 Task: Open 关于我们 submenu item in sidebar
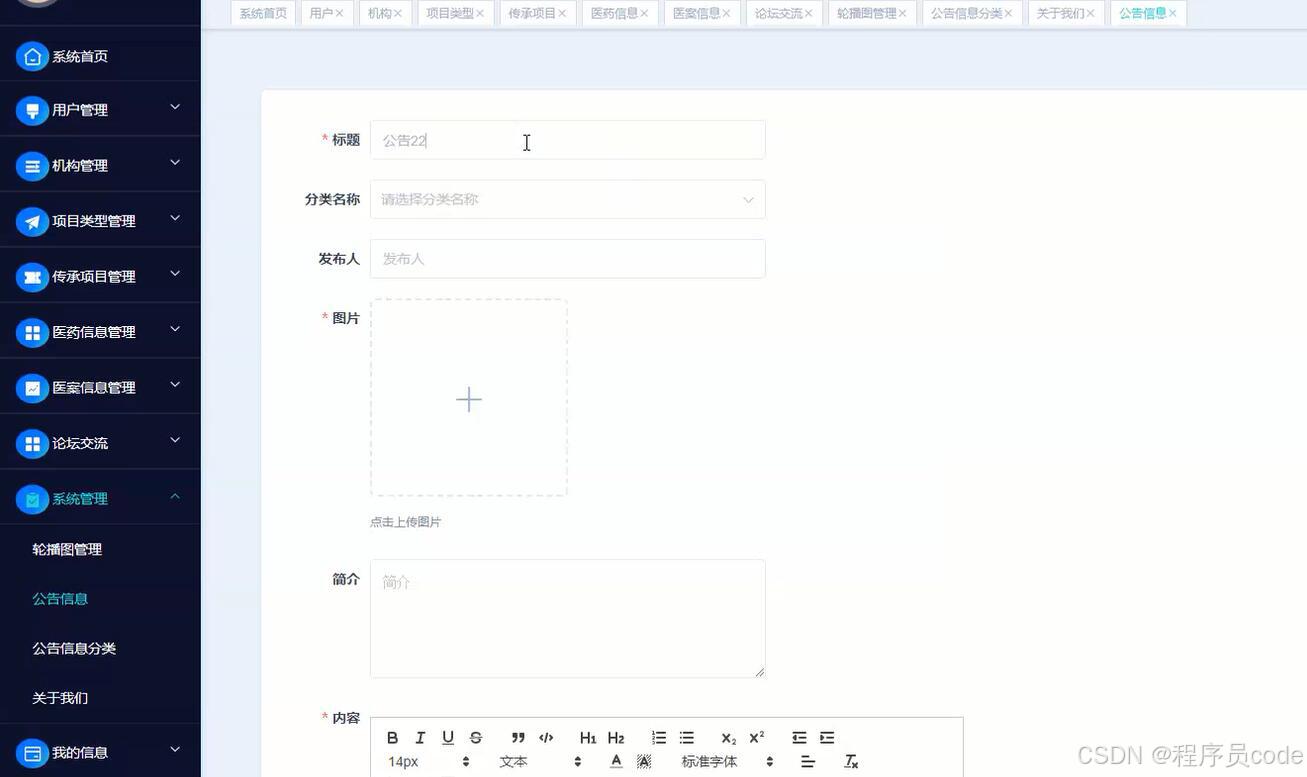coord(100,698)
